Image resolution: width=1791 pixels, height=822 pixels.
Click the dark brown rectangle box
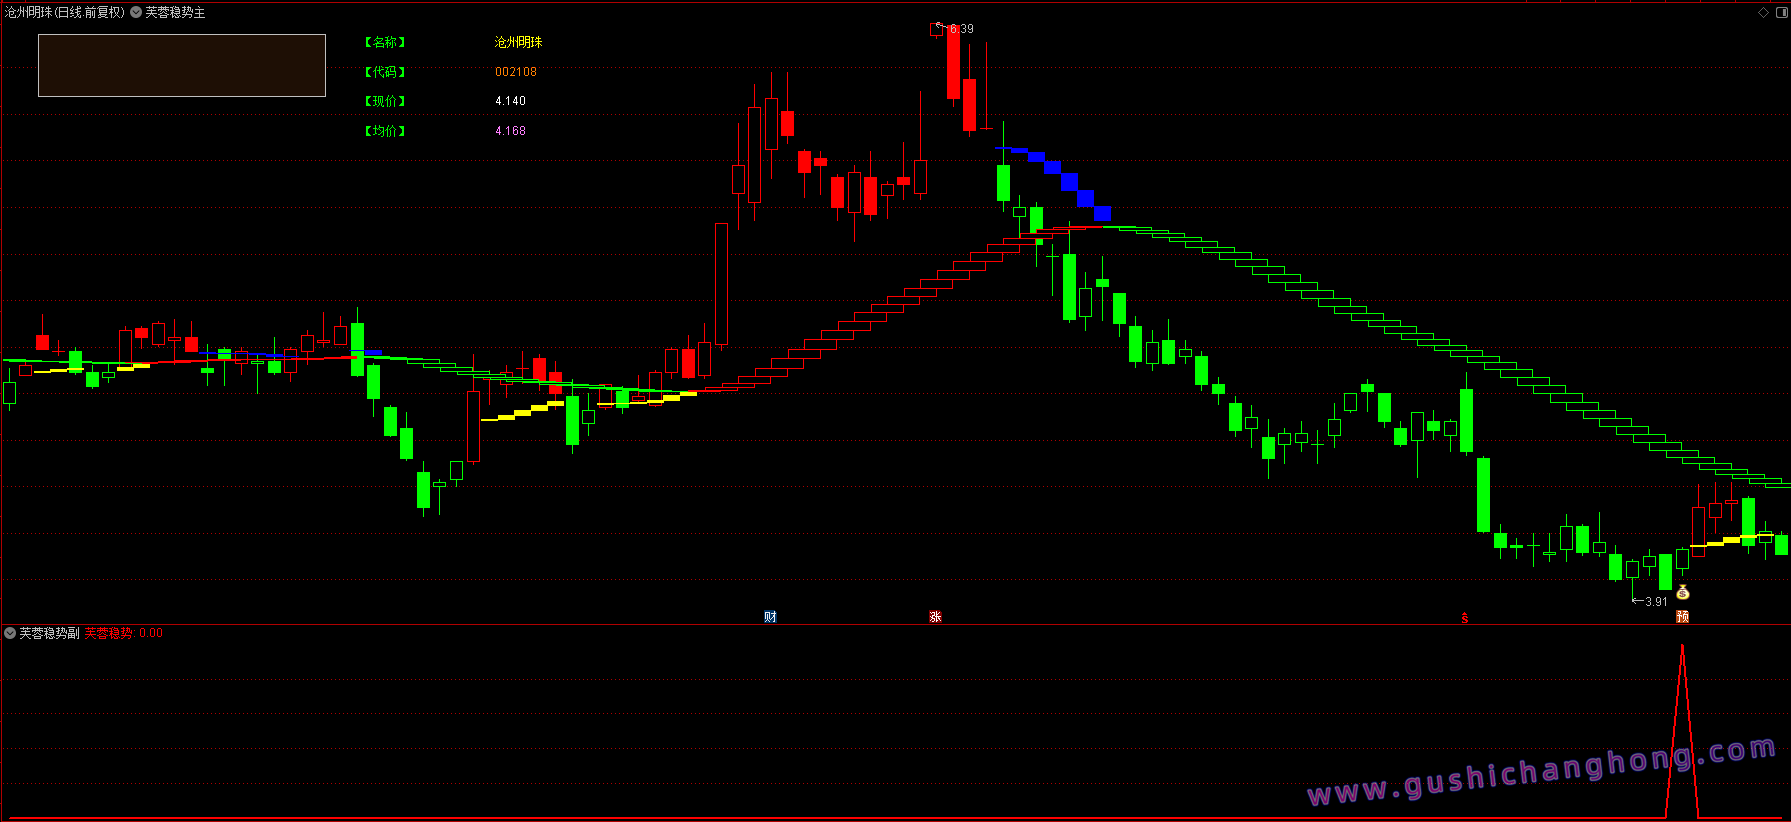[182, 66]
